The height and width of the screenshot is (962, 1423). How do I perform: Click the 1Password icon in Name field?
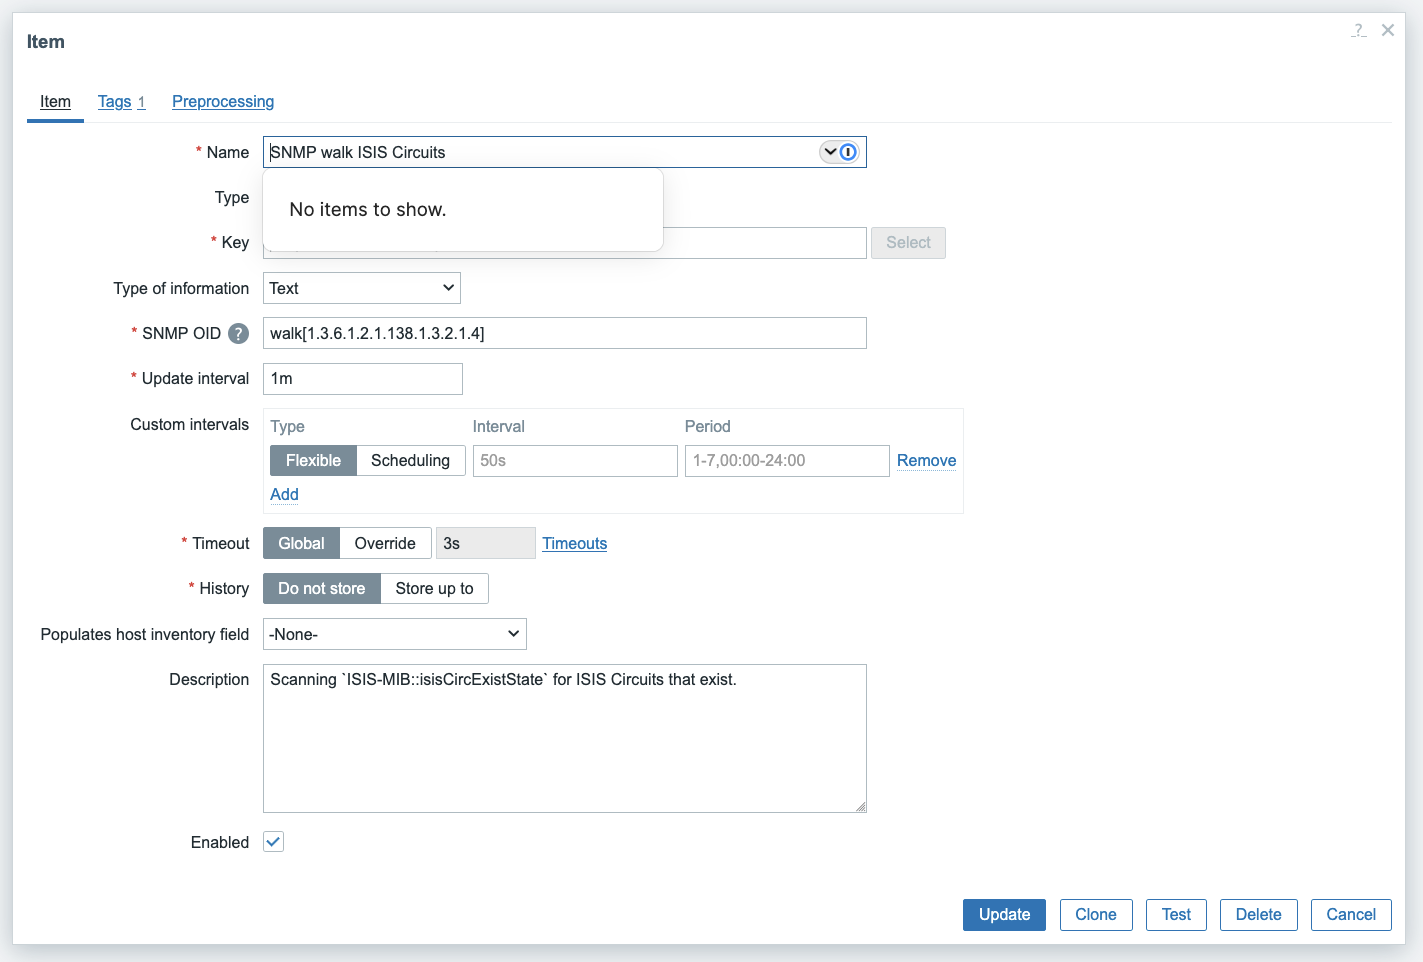(848, 152)
